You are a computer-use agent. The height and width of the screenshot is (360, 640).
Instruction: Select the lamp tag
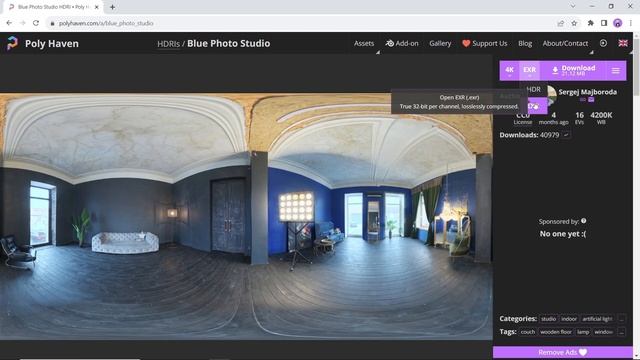(583, 332)
